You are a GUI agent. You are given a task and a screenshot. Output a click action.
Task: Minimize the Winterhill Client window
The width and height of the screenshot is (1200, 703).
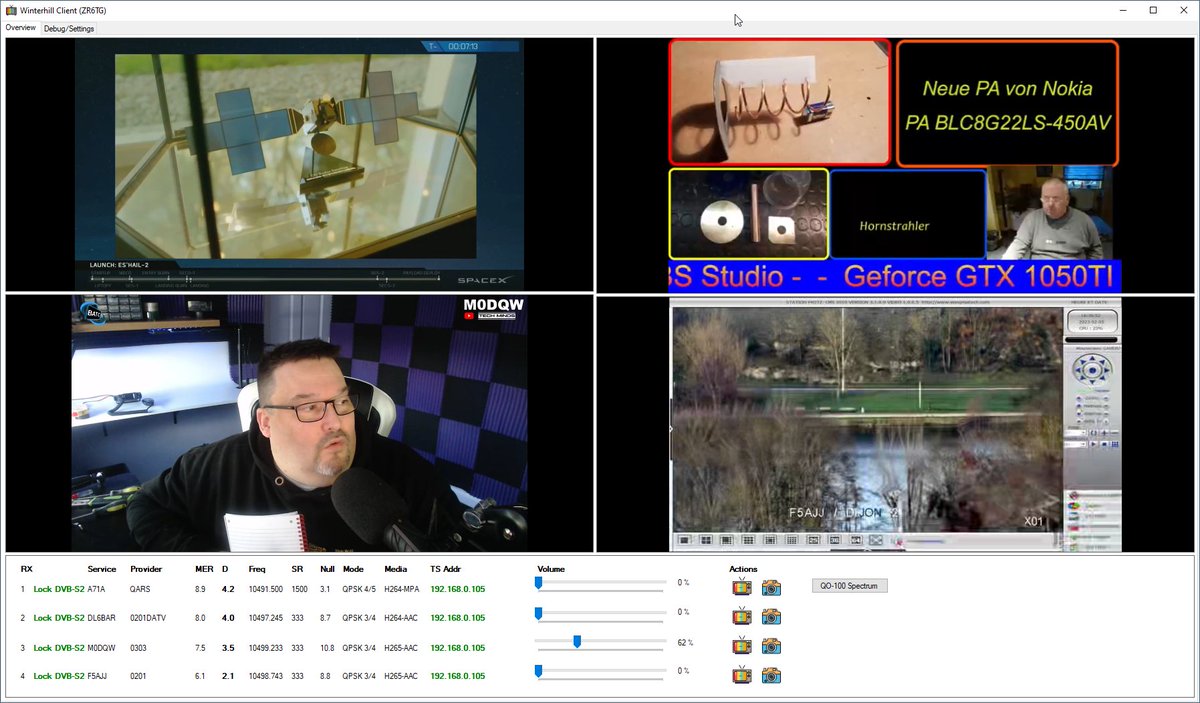click(1124, 10)
